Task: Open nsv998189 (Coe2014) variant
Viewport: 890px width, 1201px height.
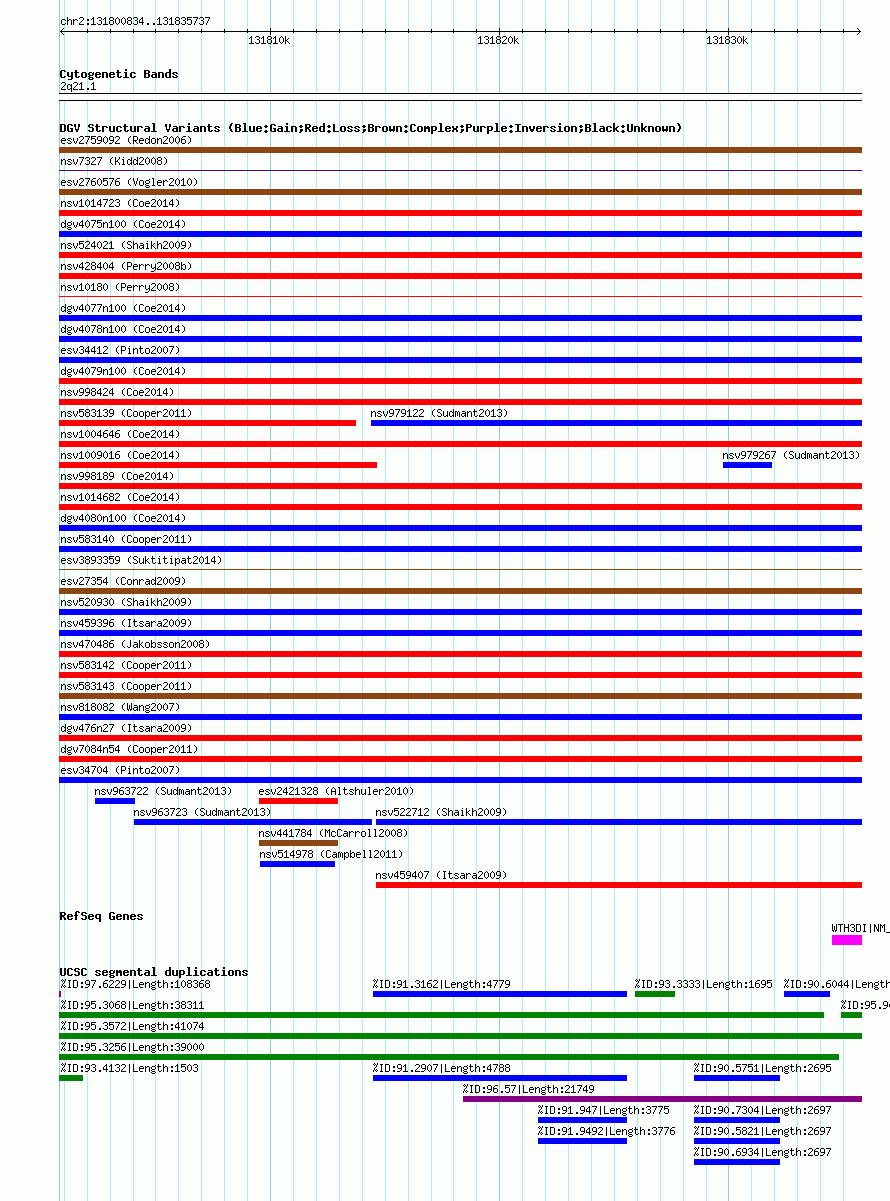Action: click(x=460, y=486)
